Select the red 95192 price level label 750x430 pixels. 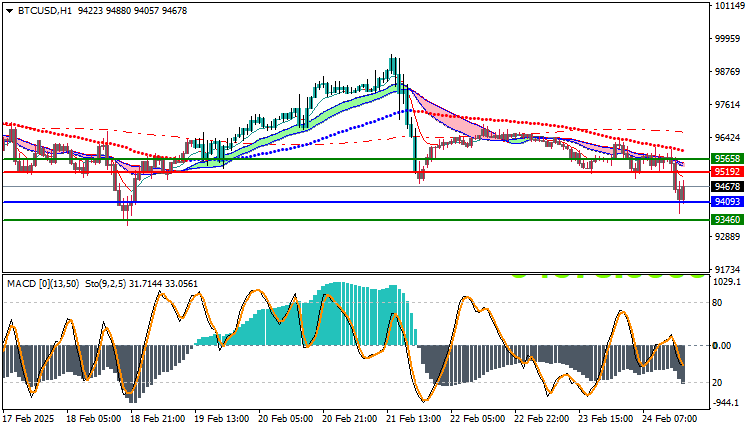tap(727, 172)
